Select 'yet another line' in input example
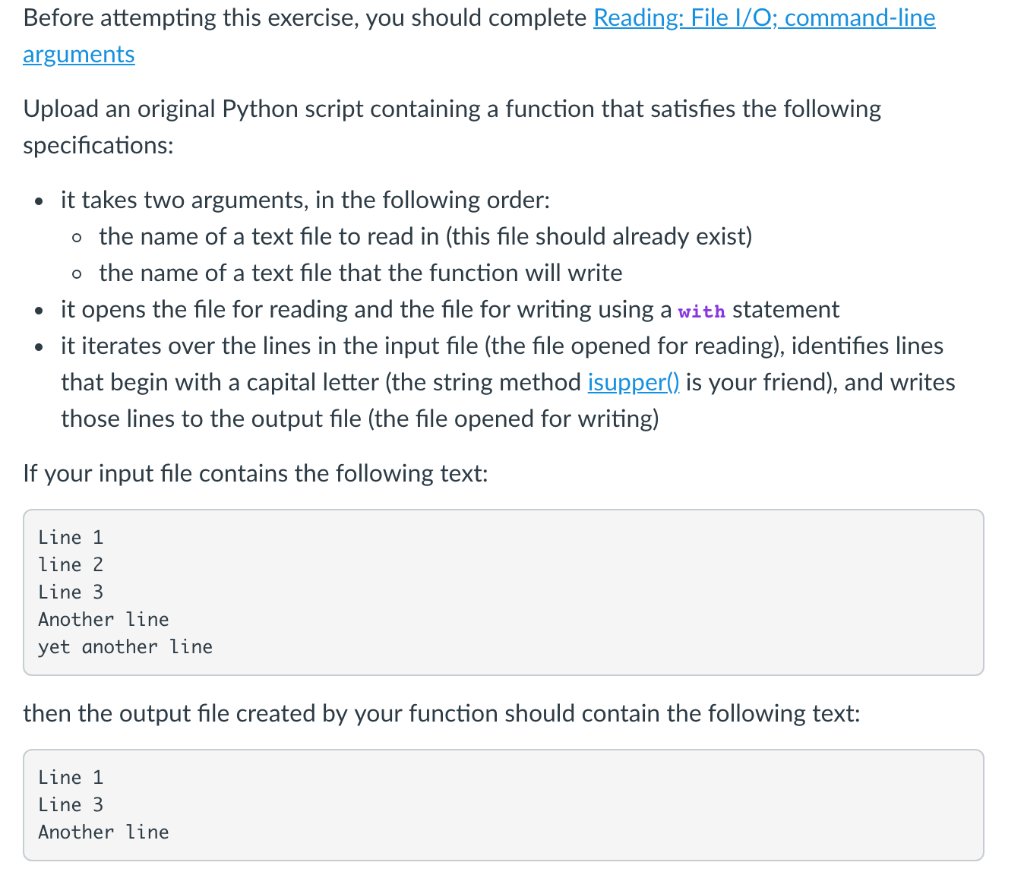 pos(125,647)
